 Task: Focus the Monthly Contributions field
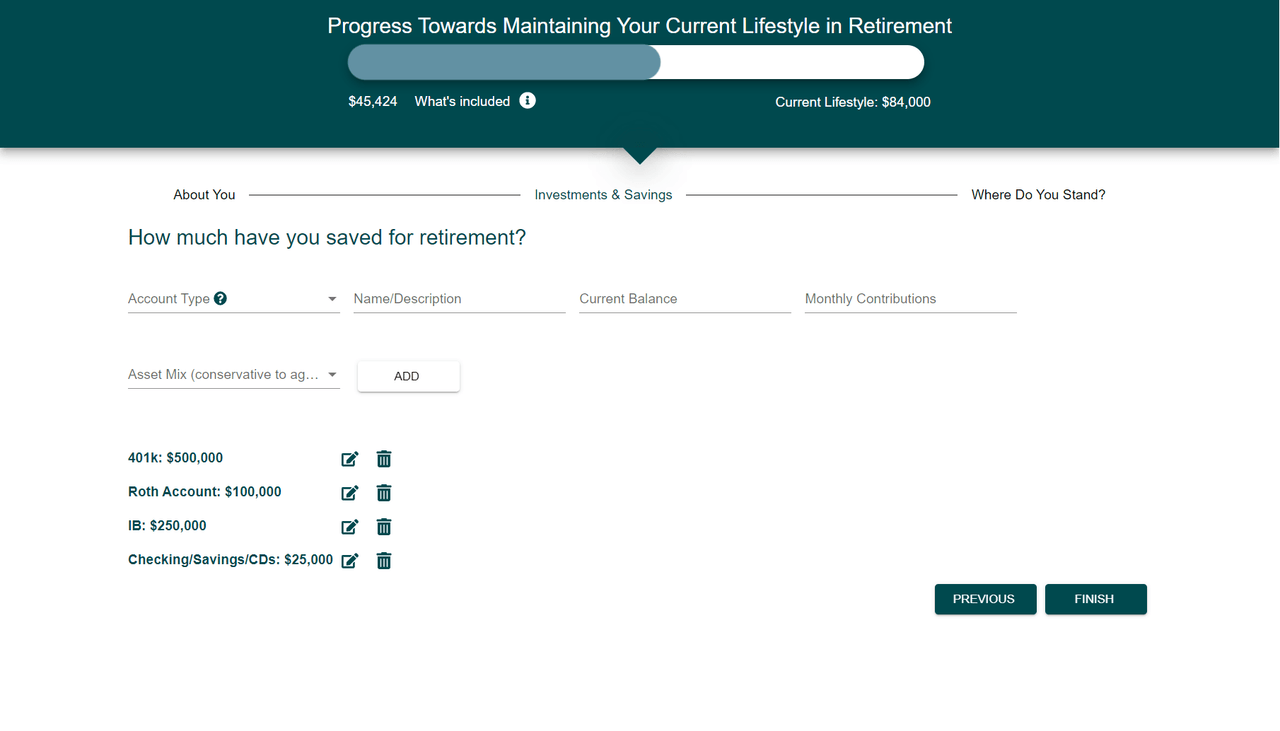(911, 298)
